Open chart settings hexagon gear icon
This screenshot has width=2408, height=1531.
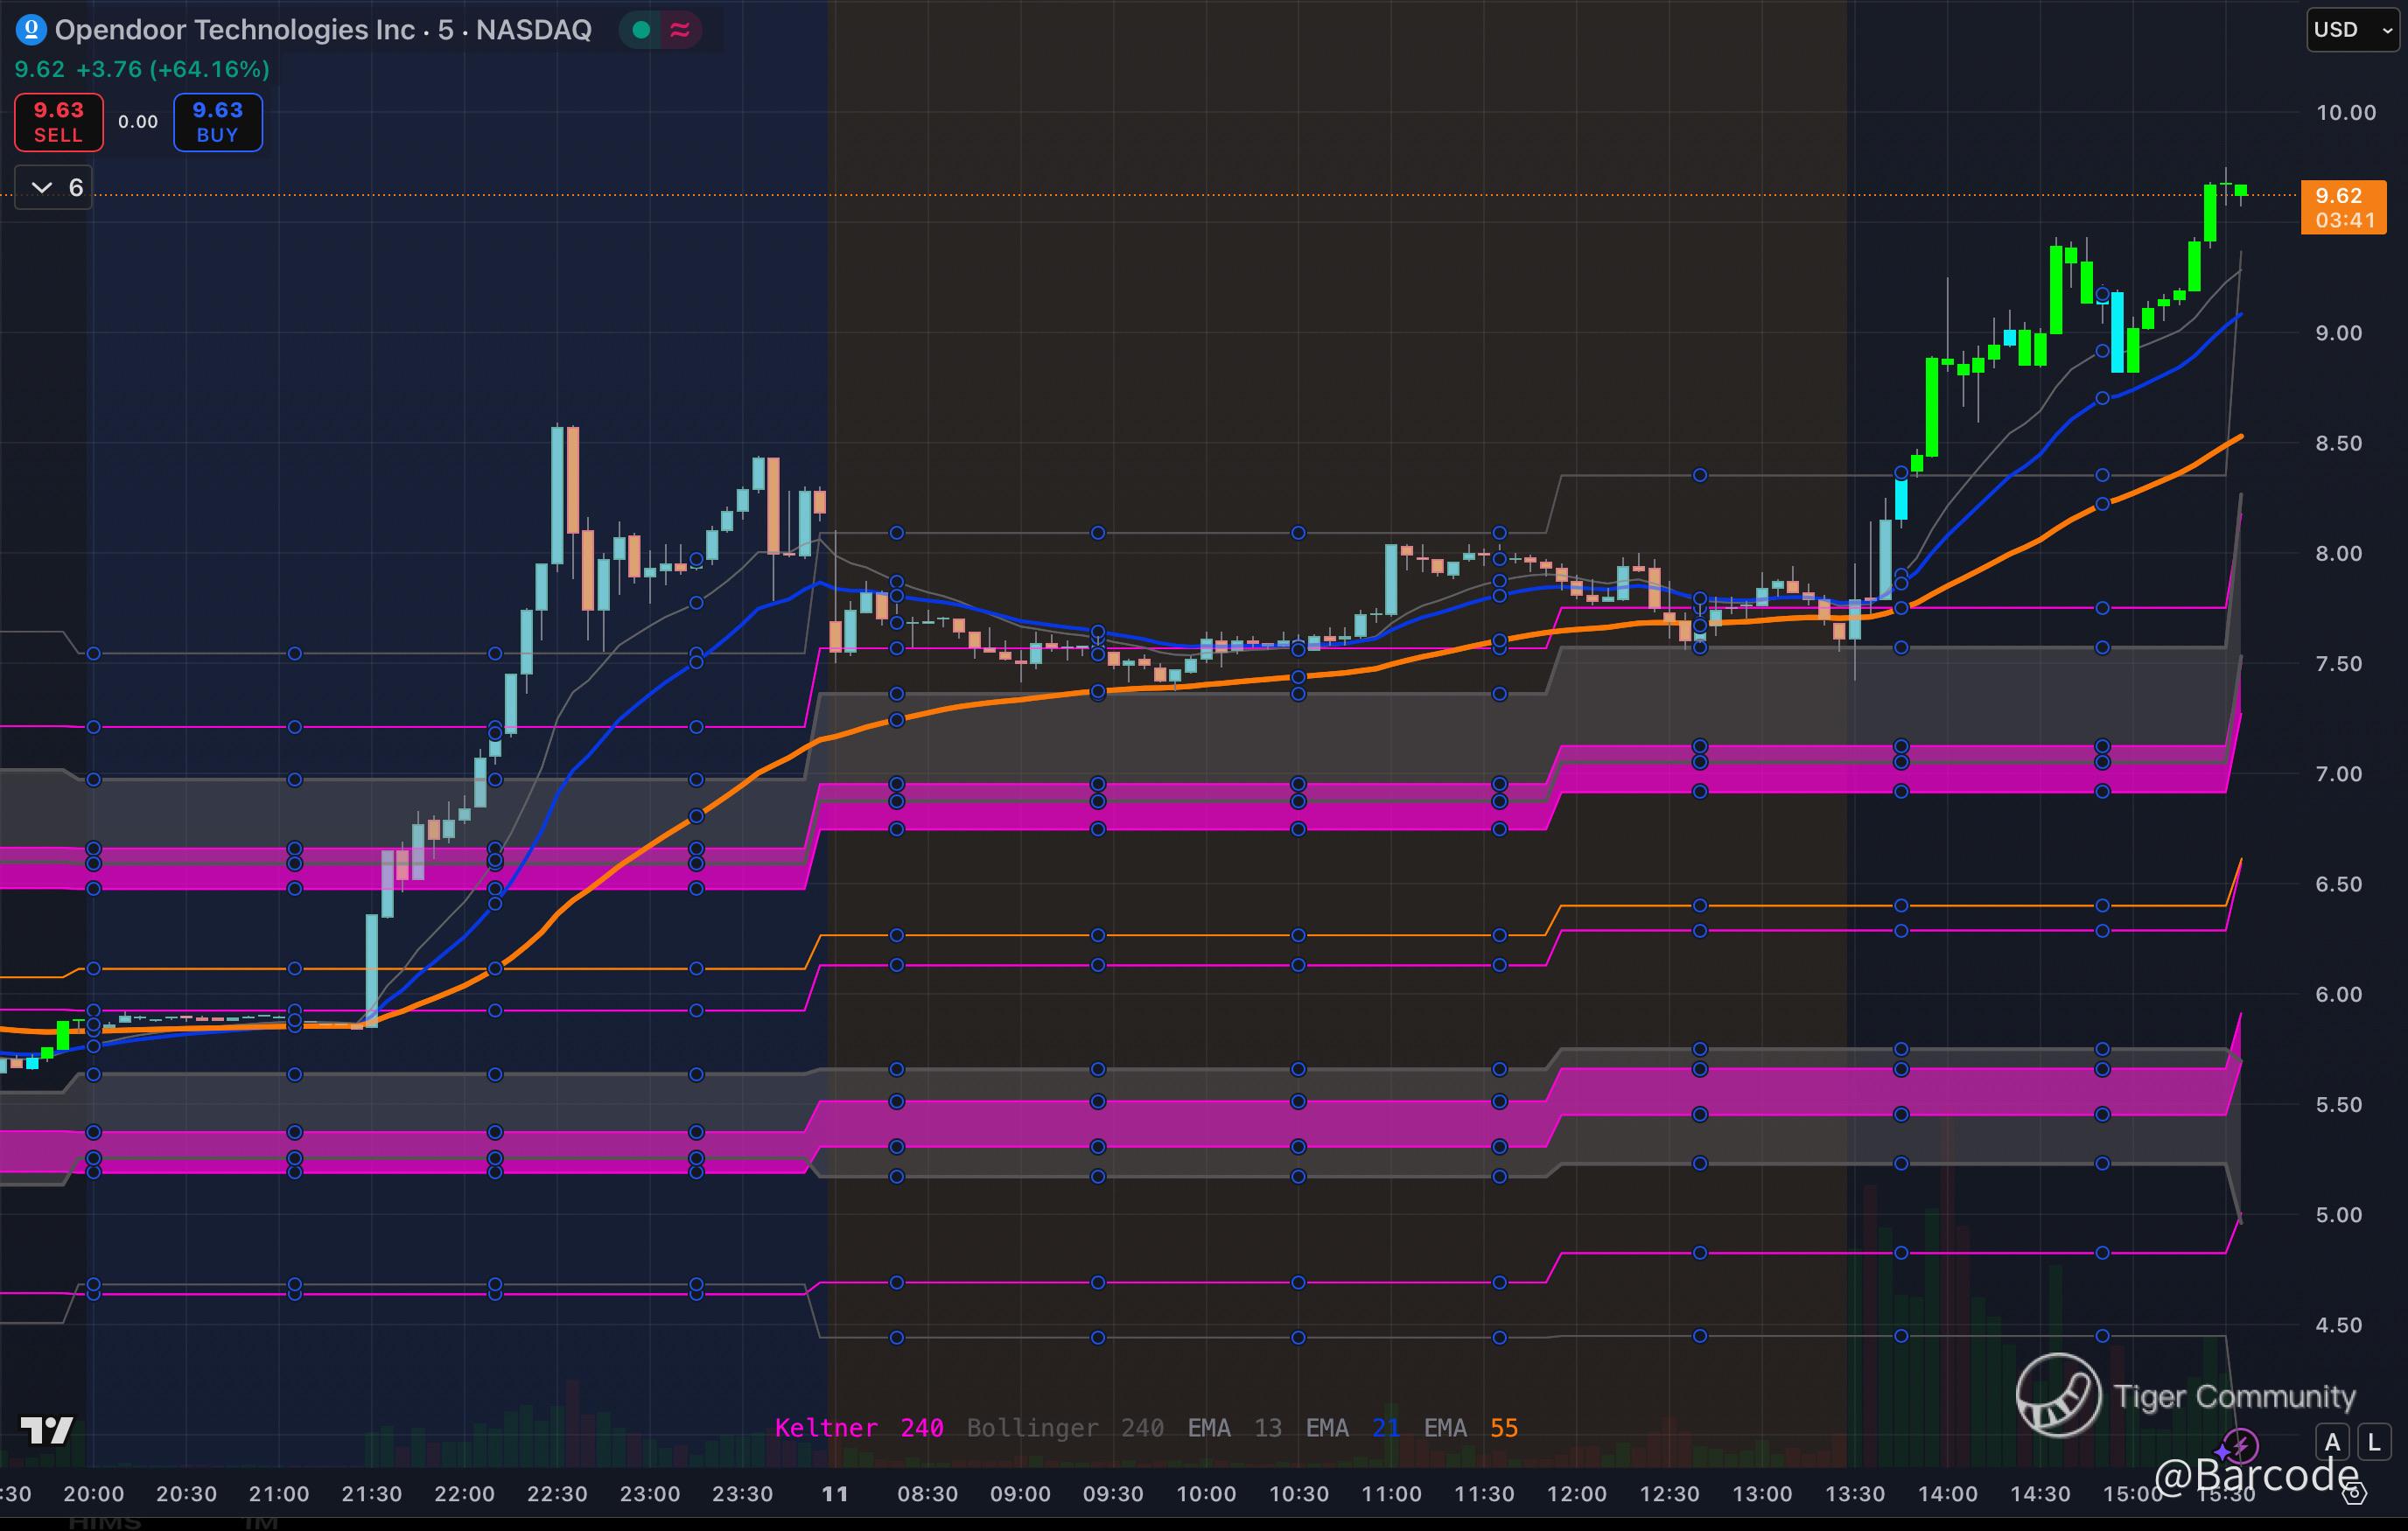click(2356, 1493)
